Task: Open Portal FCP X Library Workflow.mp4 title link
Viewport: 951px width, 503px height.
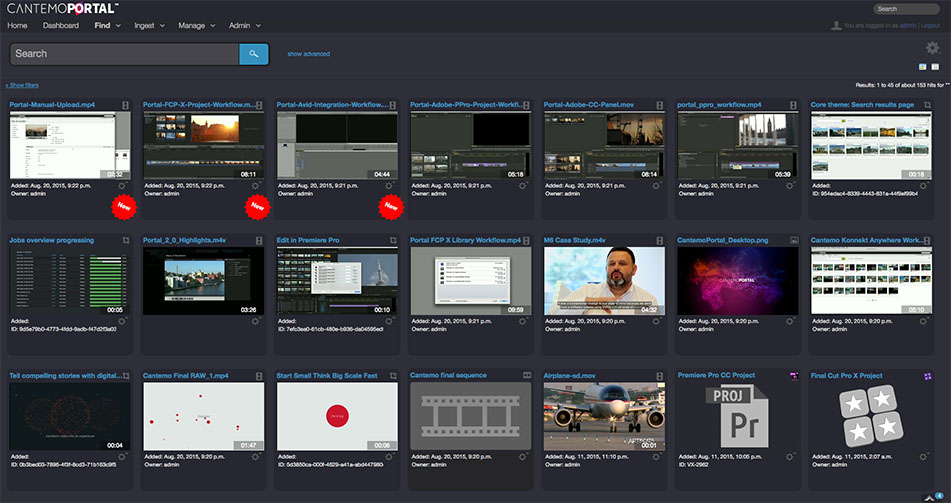Action: coord(465,240)
